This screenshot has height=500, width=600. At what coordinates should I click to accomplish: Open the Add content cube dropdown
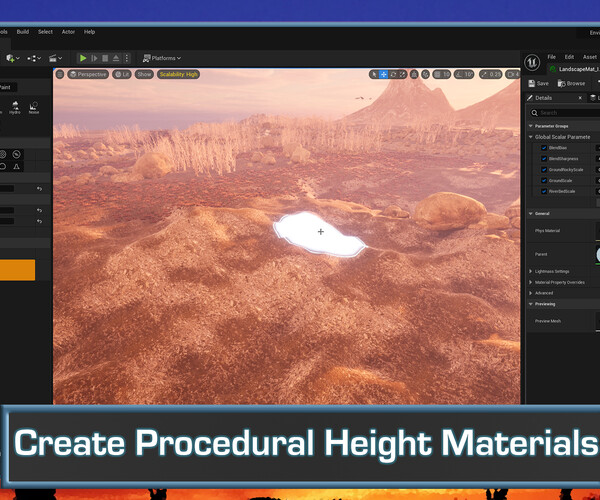point(13,58)
